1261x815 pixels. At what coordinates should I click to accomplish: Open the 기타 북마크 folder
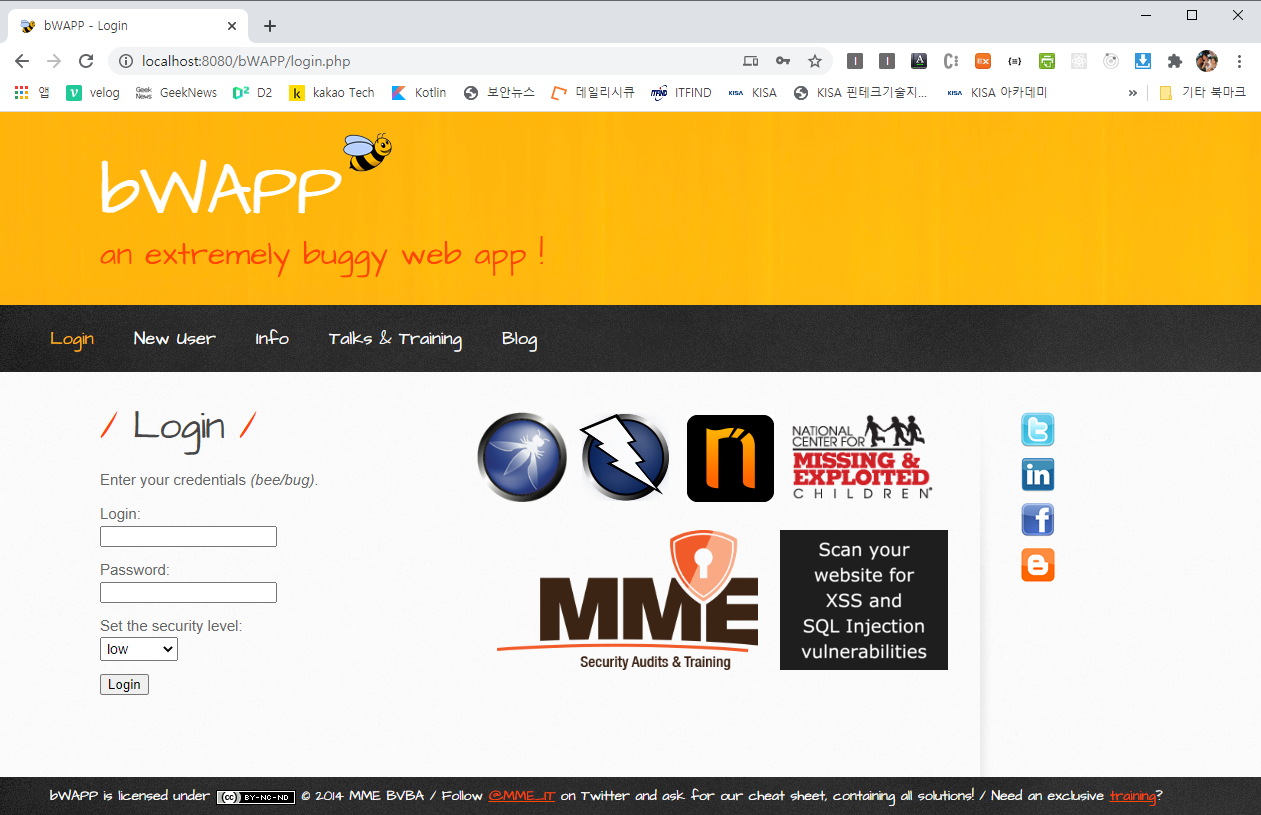[x=1202, y=92]
